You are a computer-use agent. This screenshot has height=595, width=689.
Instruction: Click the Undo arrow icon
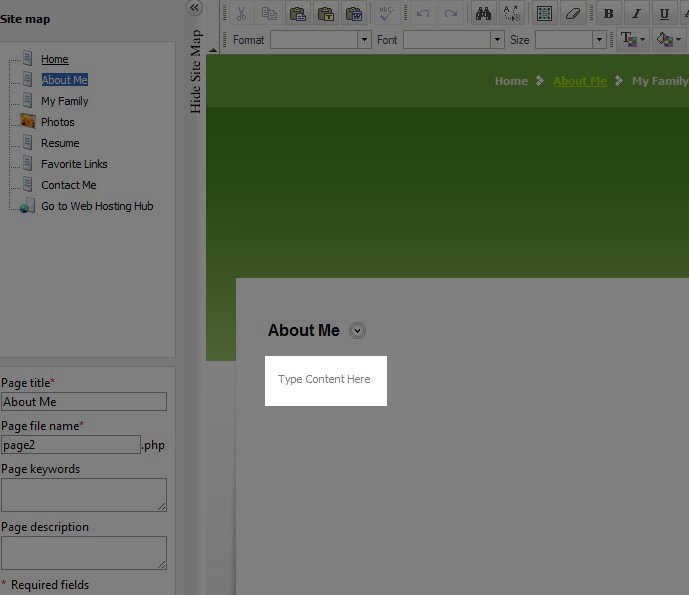[423, 14]
